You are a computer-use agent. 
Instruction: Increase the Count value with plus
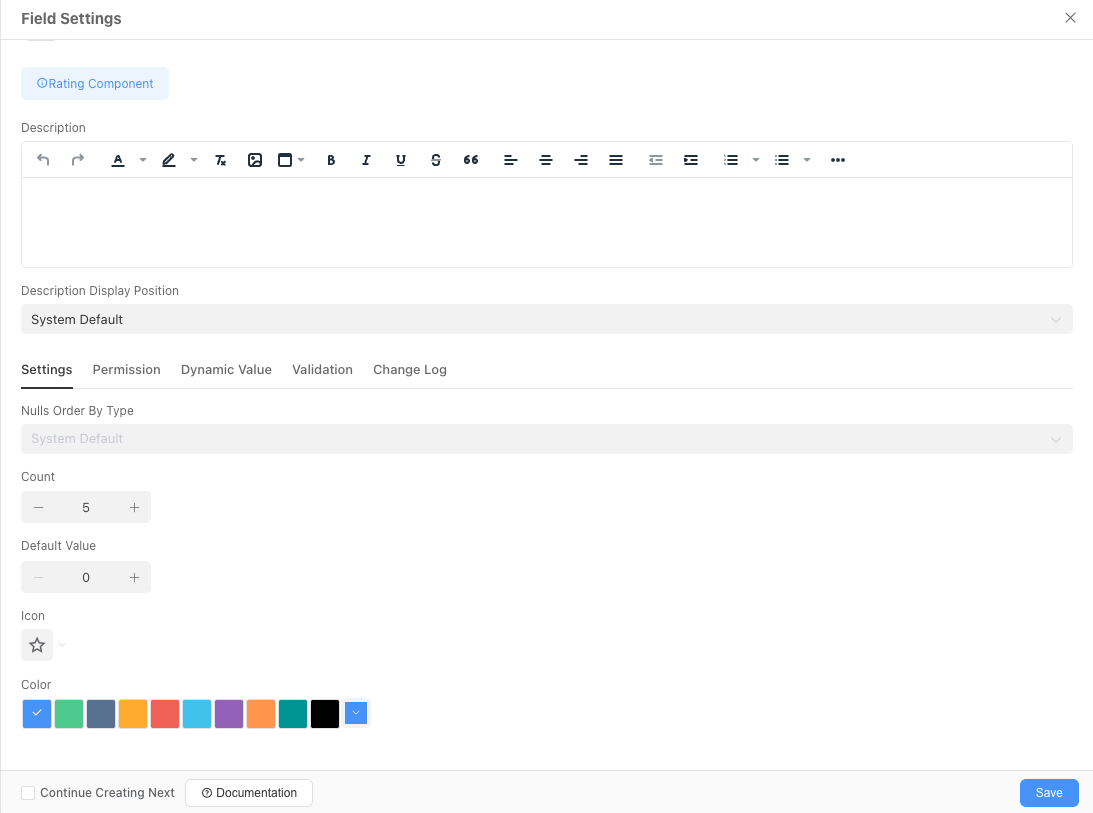(134, 508)
